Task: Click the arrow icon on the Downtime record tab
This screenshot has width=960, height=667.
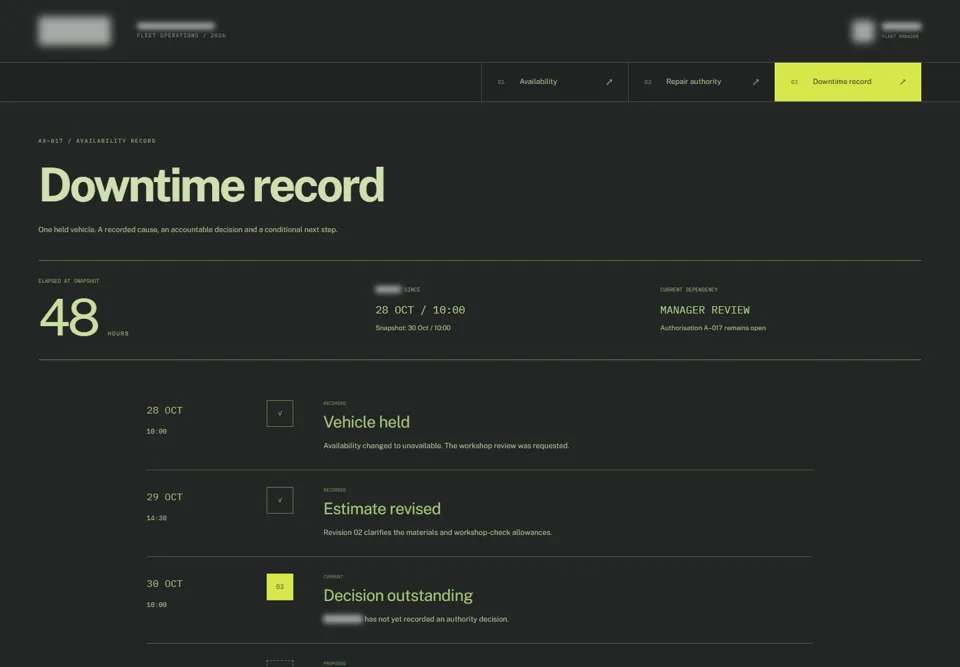Action: click(902, 82)
